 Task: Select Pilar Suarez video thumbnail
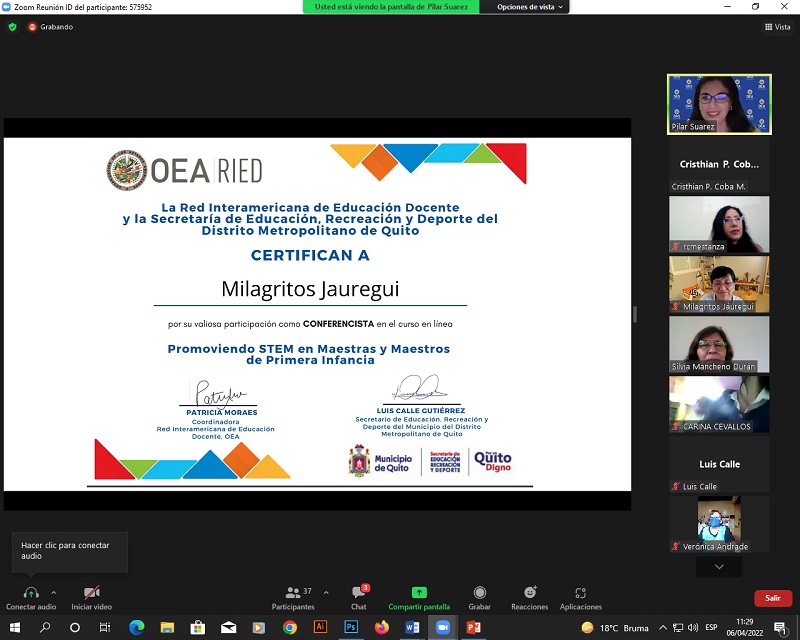coord(719,105)
